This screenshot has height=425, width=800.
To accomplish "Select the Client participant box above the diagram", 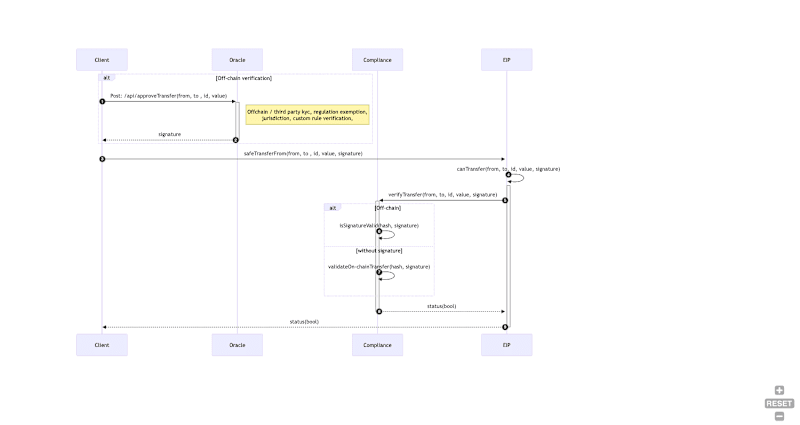I will click(102, 60).
